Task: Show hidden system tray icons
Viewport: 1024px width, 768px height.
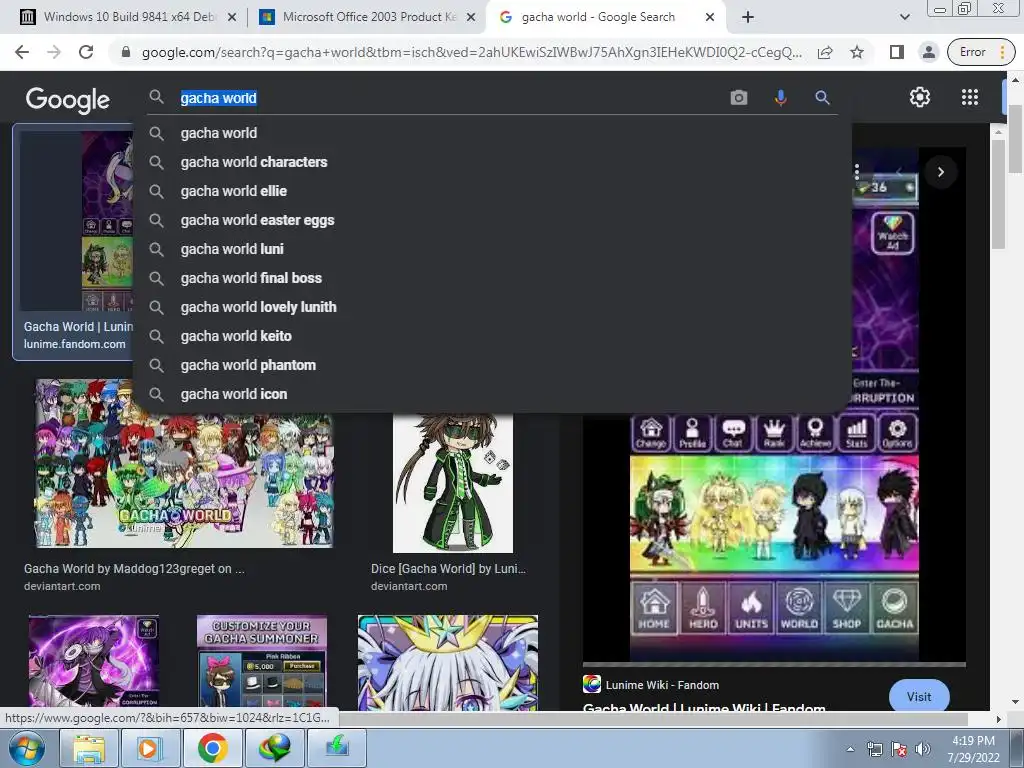Action: coord(850,750)
